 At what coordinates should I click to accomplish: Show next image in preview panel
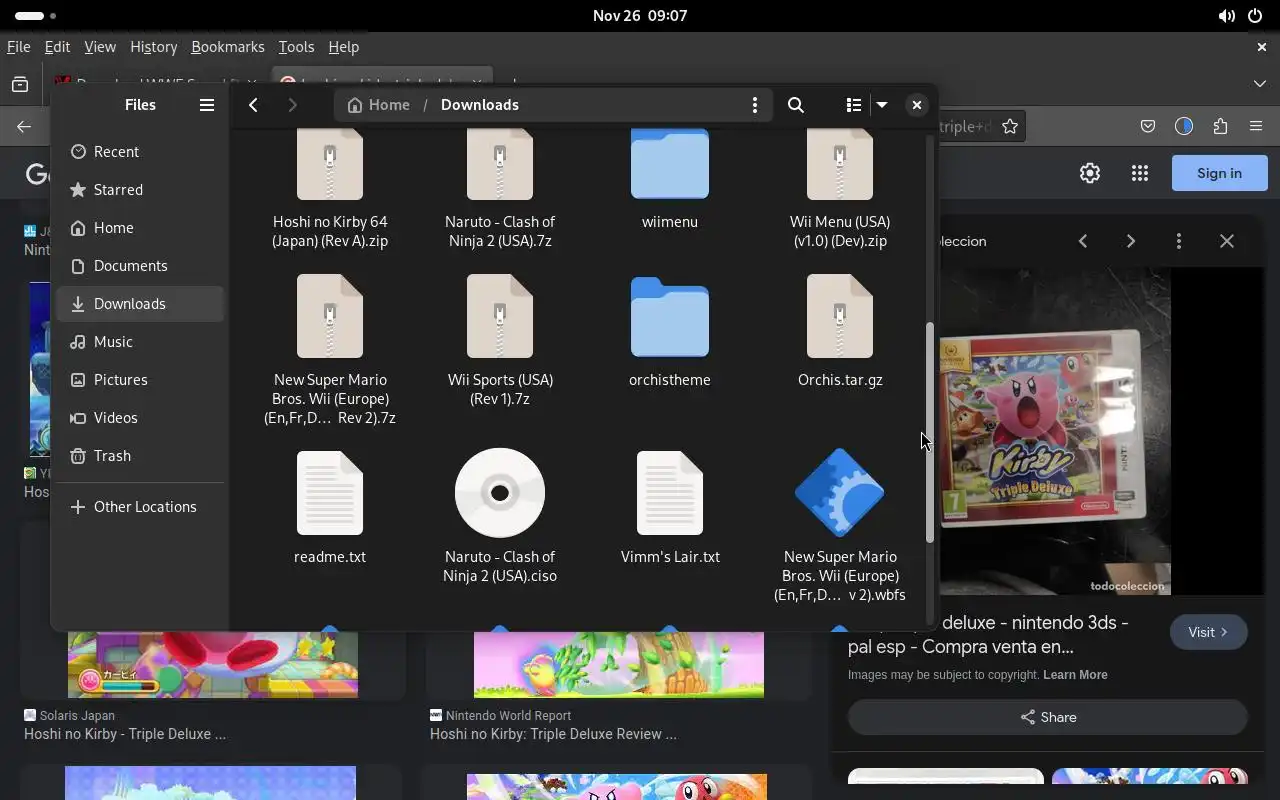tap(1131, 241)
